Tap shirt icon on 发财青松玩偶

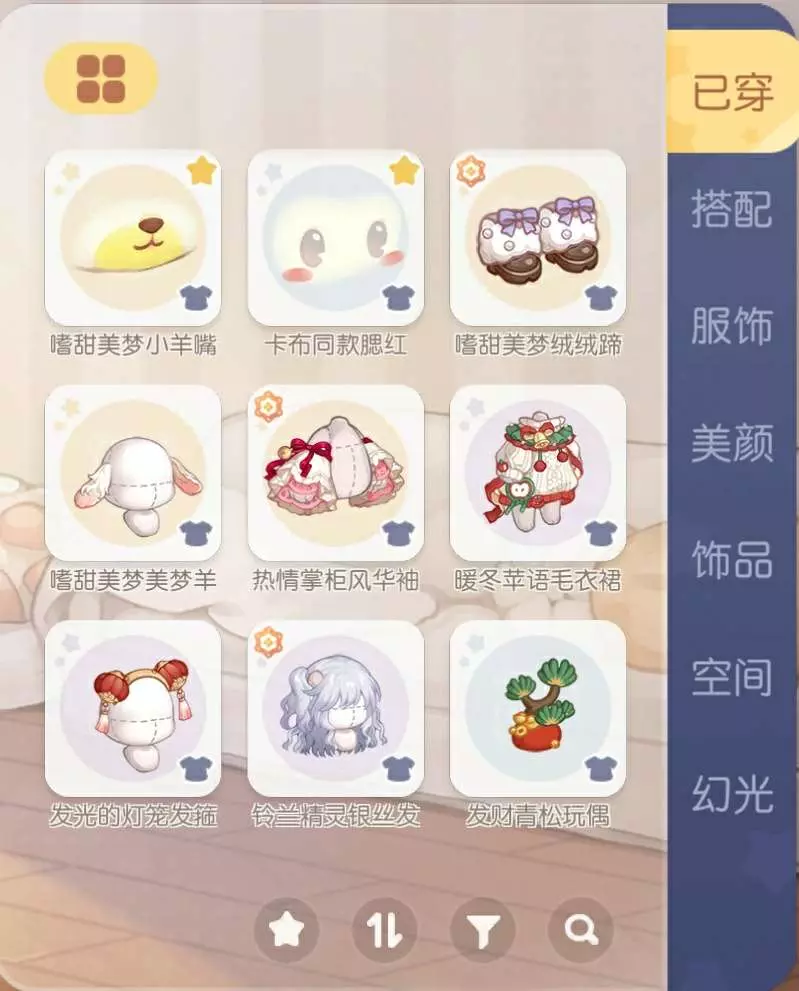click(601, 769)
